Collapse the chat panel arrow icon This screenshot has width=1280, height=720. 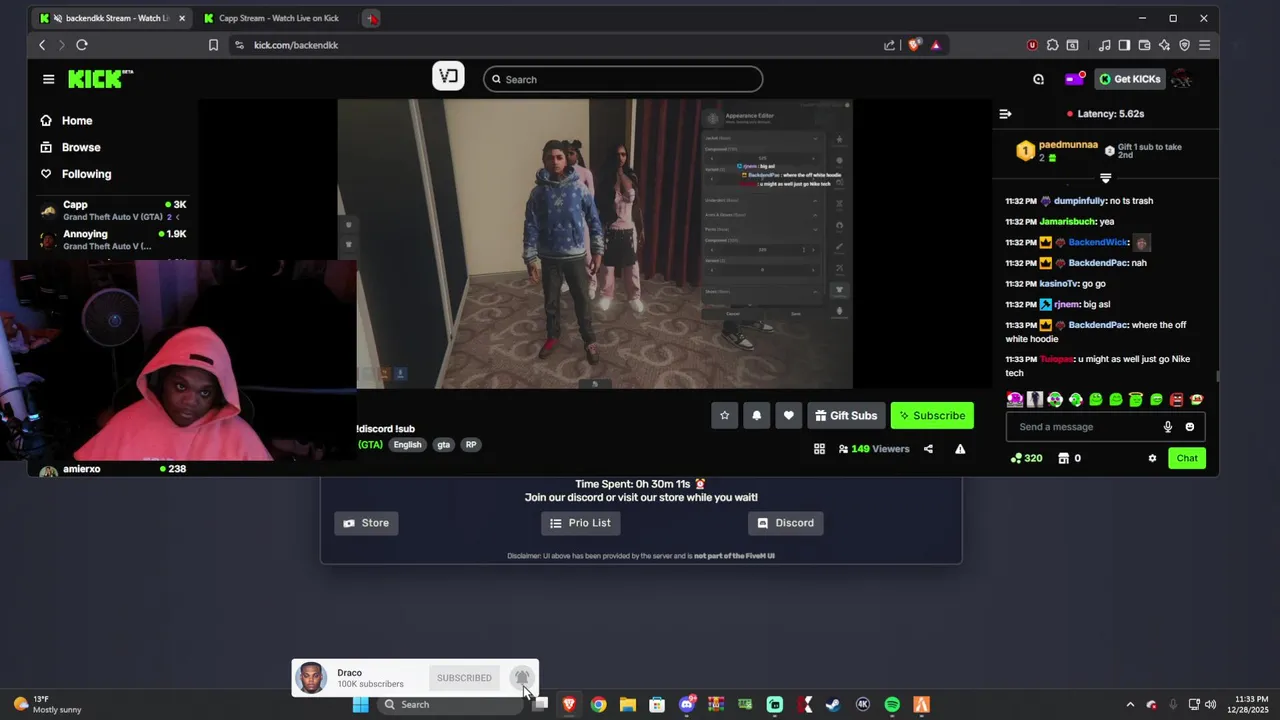(x=1005, y=114)
